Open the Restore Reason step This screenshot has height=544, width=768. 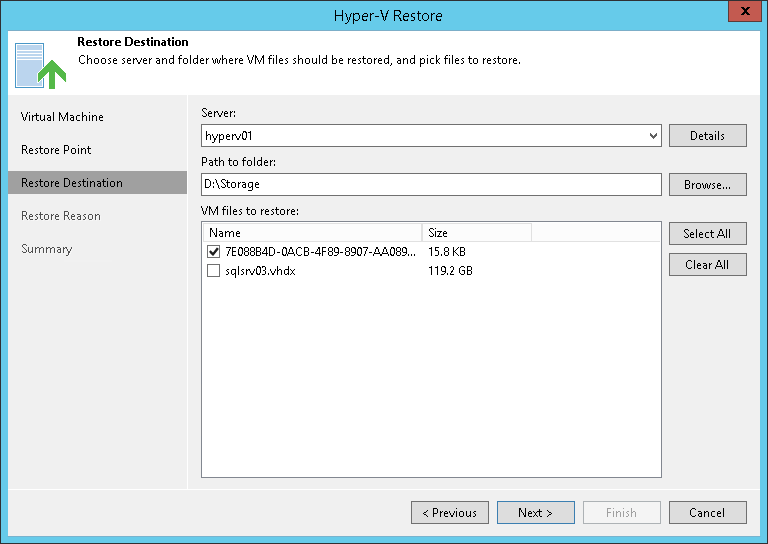[61, 216]
